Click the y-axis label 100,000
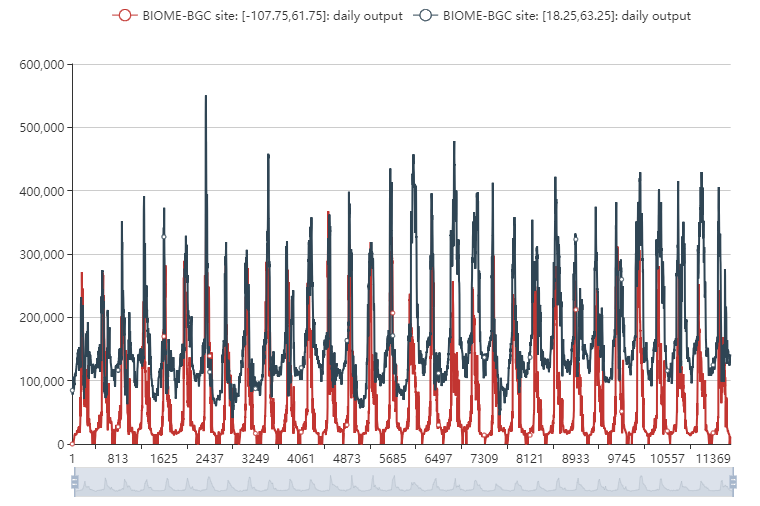Viewport: 760px width, 506px height. click(x=42, y=381)
